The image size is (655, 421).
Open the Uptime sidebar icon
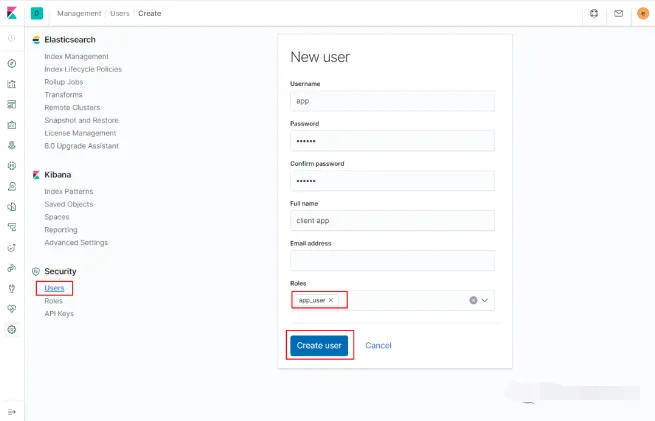(12, 248)
